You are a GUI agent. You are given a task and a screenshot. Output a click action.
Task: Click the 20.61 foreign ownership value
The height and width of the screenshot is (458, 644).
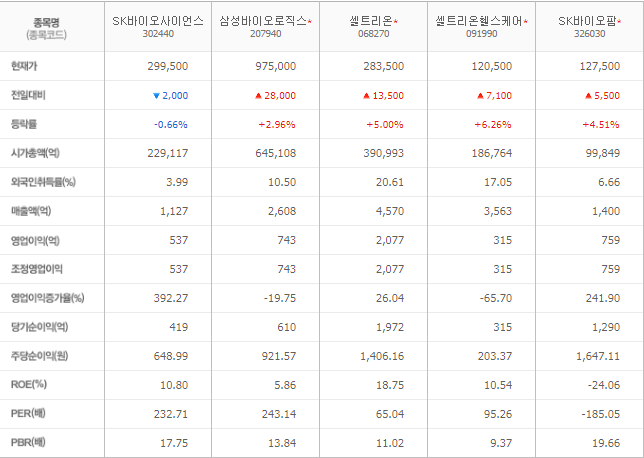coord(390,182)
